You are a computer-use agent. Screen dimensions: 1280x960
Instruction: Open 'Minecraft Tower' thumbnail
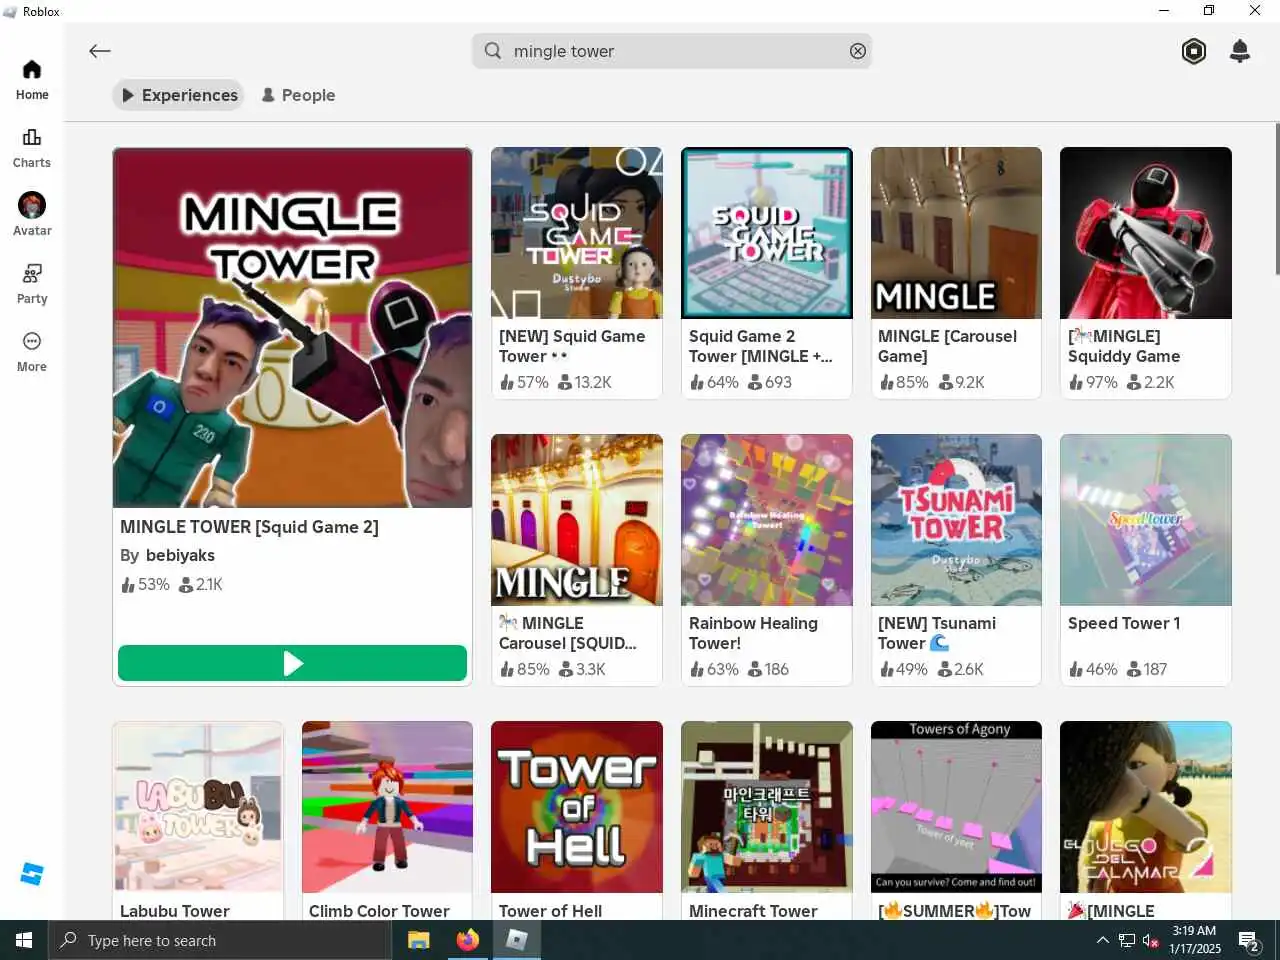click(767, 807)
